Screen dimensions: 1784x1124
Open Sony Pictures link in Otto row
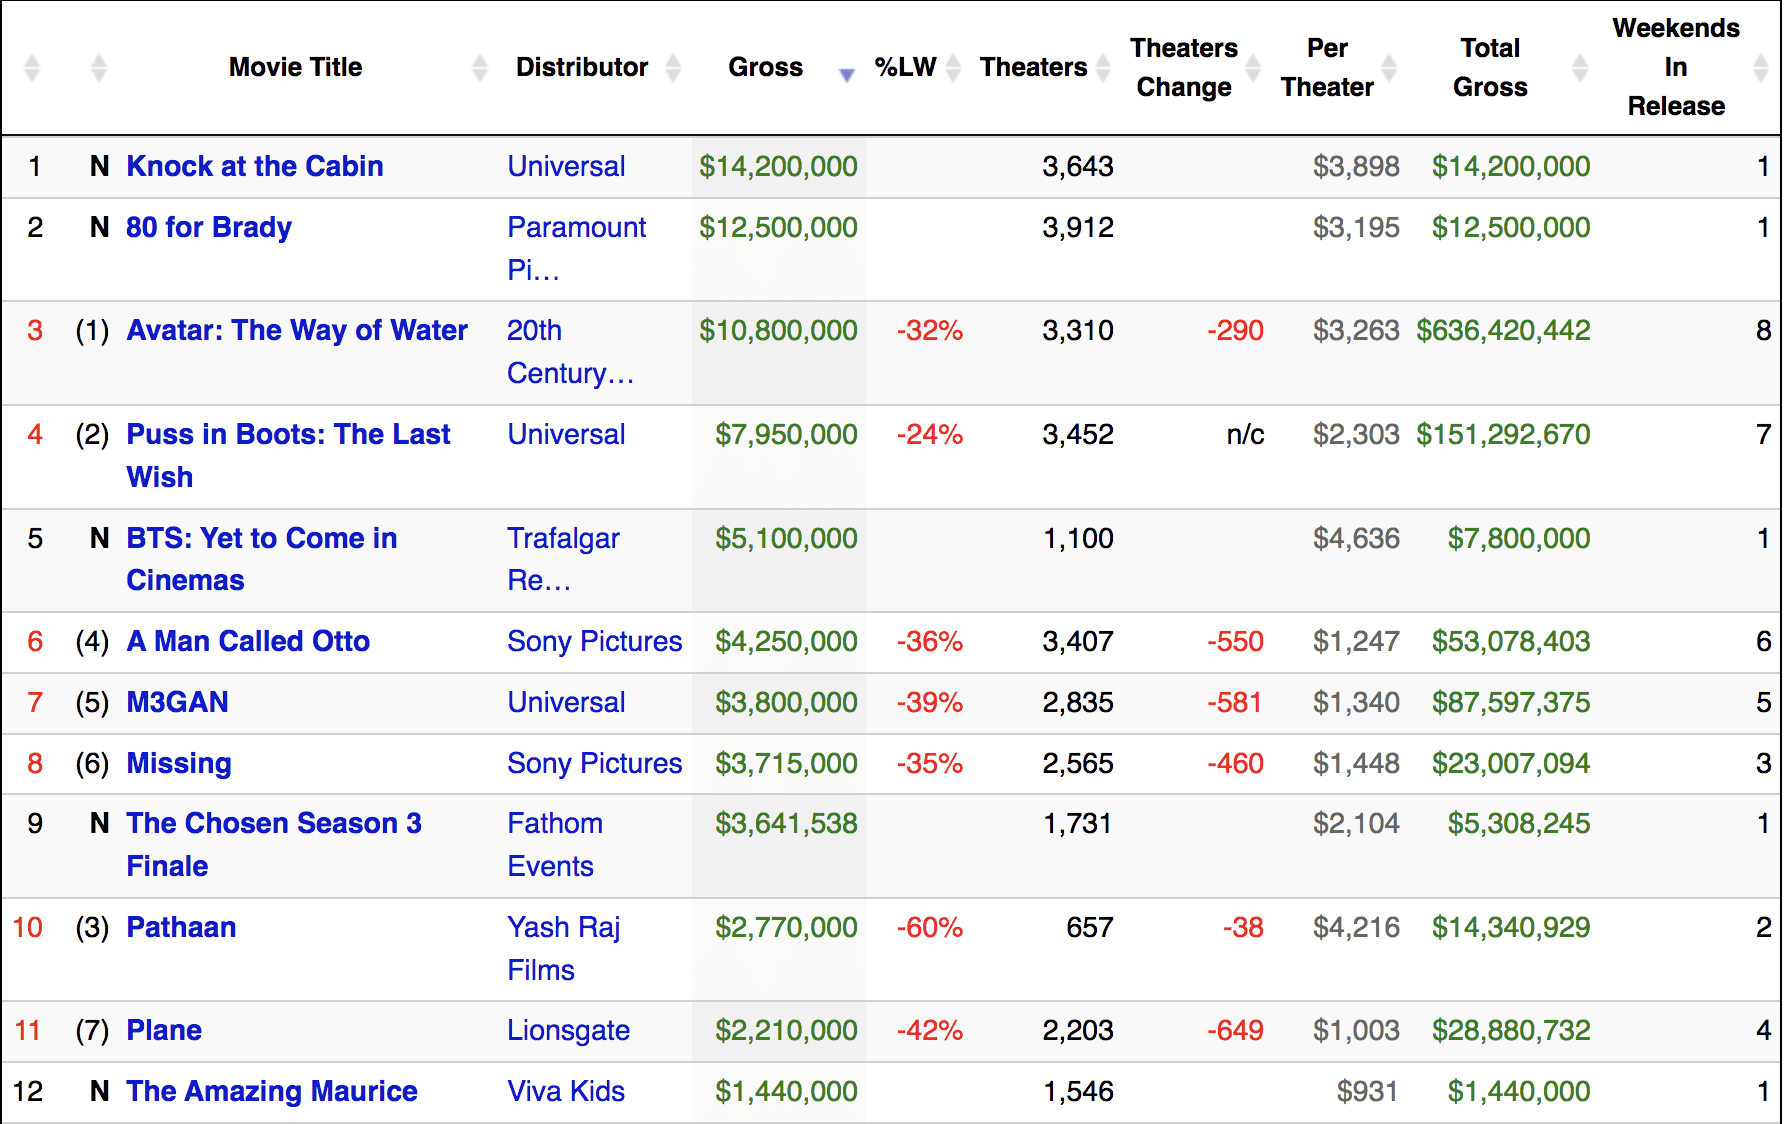[x=595, y=641]
